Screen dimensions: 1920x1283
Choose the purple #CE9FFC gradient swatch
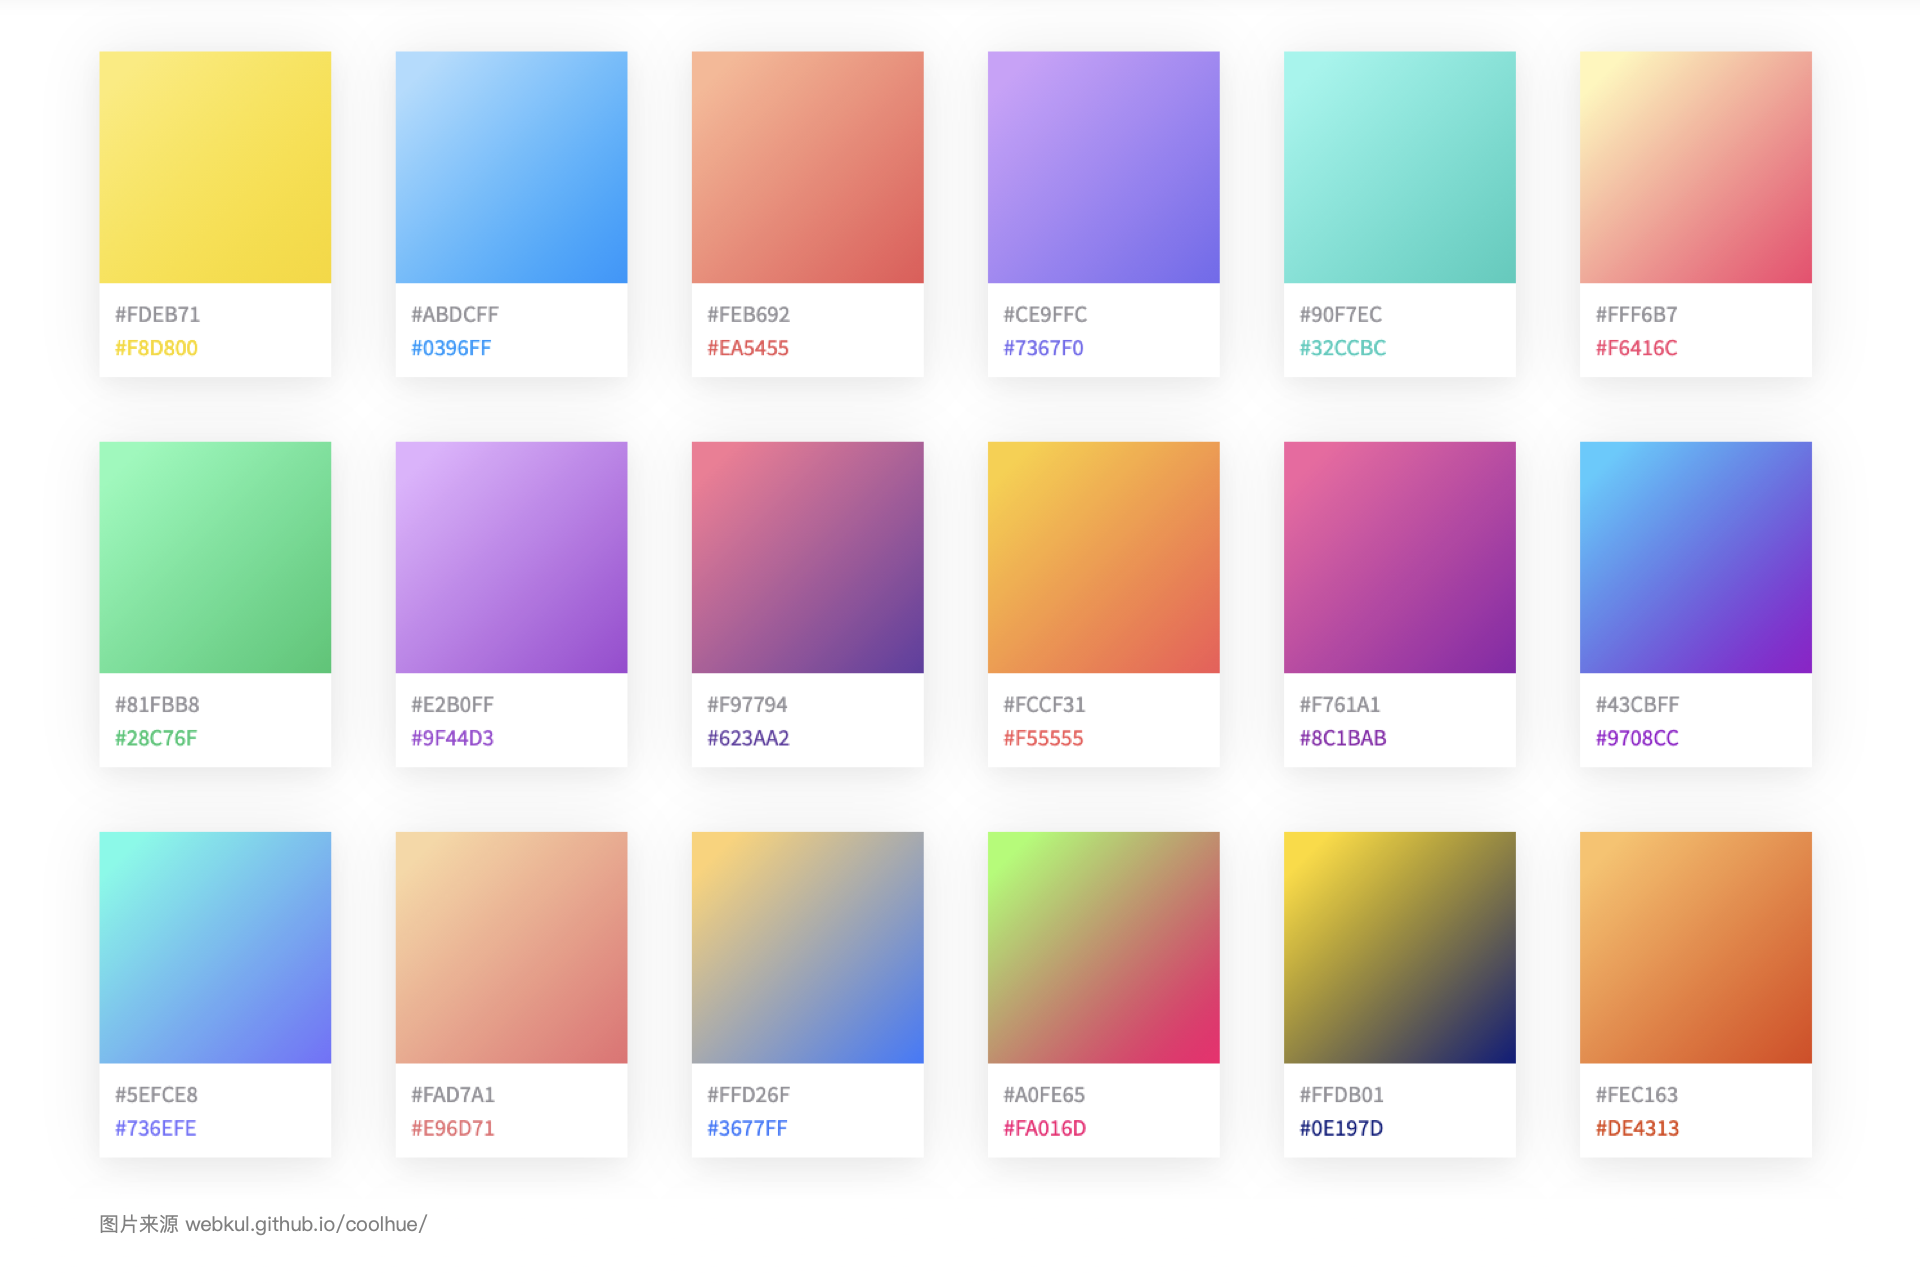pyautogui.click(x=1103, y=167)
